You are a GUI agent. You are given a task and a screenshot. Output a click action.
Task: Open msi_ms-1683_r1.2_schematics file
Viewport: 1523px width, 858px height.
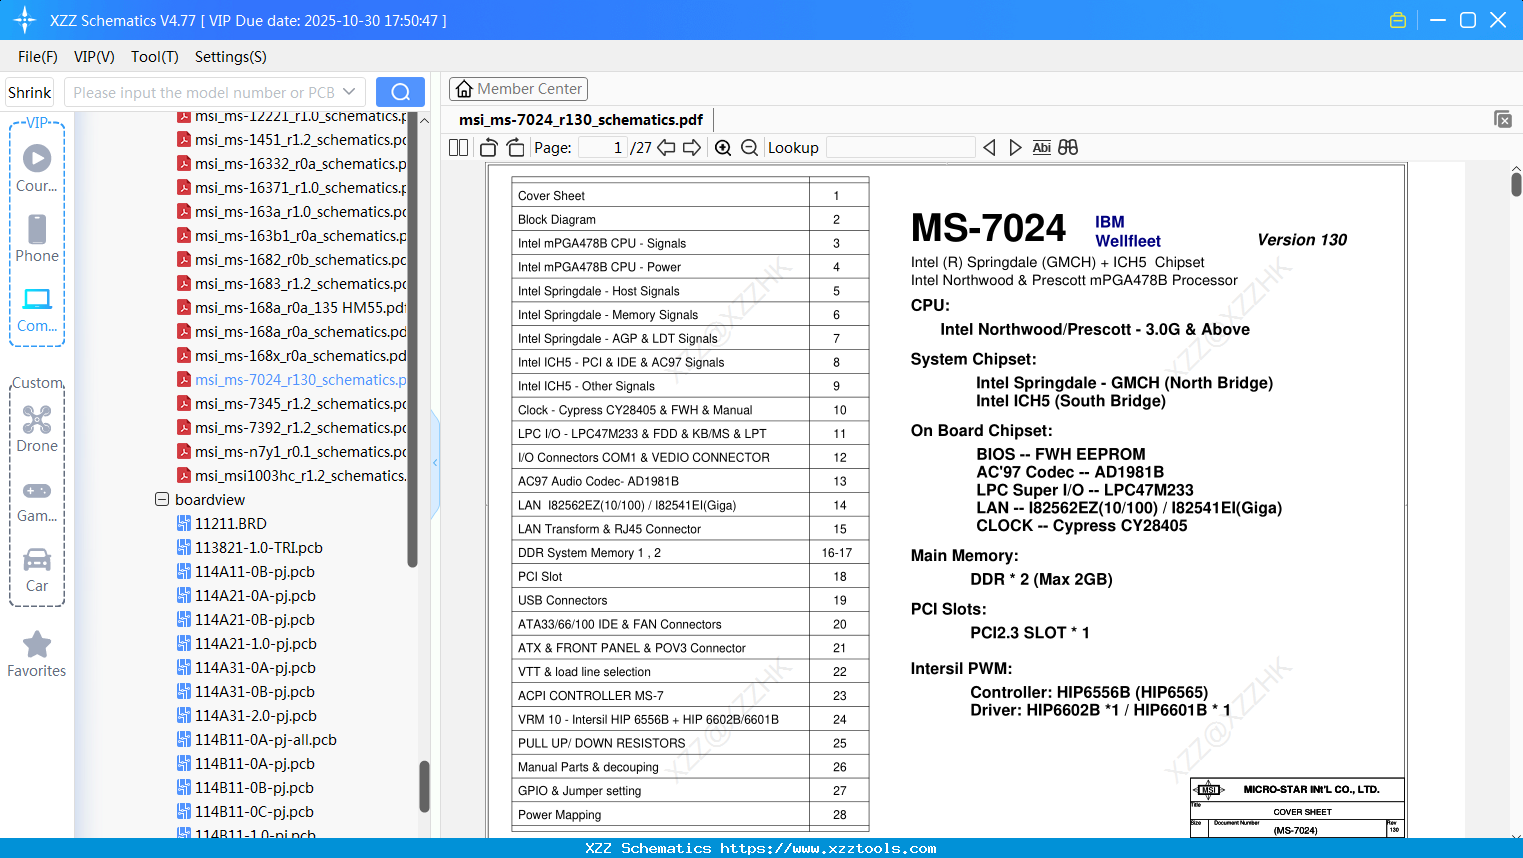tap(292, 284)
